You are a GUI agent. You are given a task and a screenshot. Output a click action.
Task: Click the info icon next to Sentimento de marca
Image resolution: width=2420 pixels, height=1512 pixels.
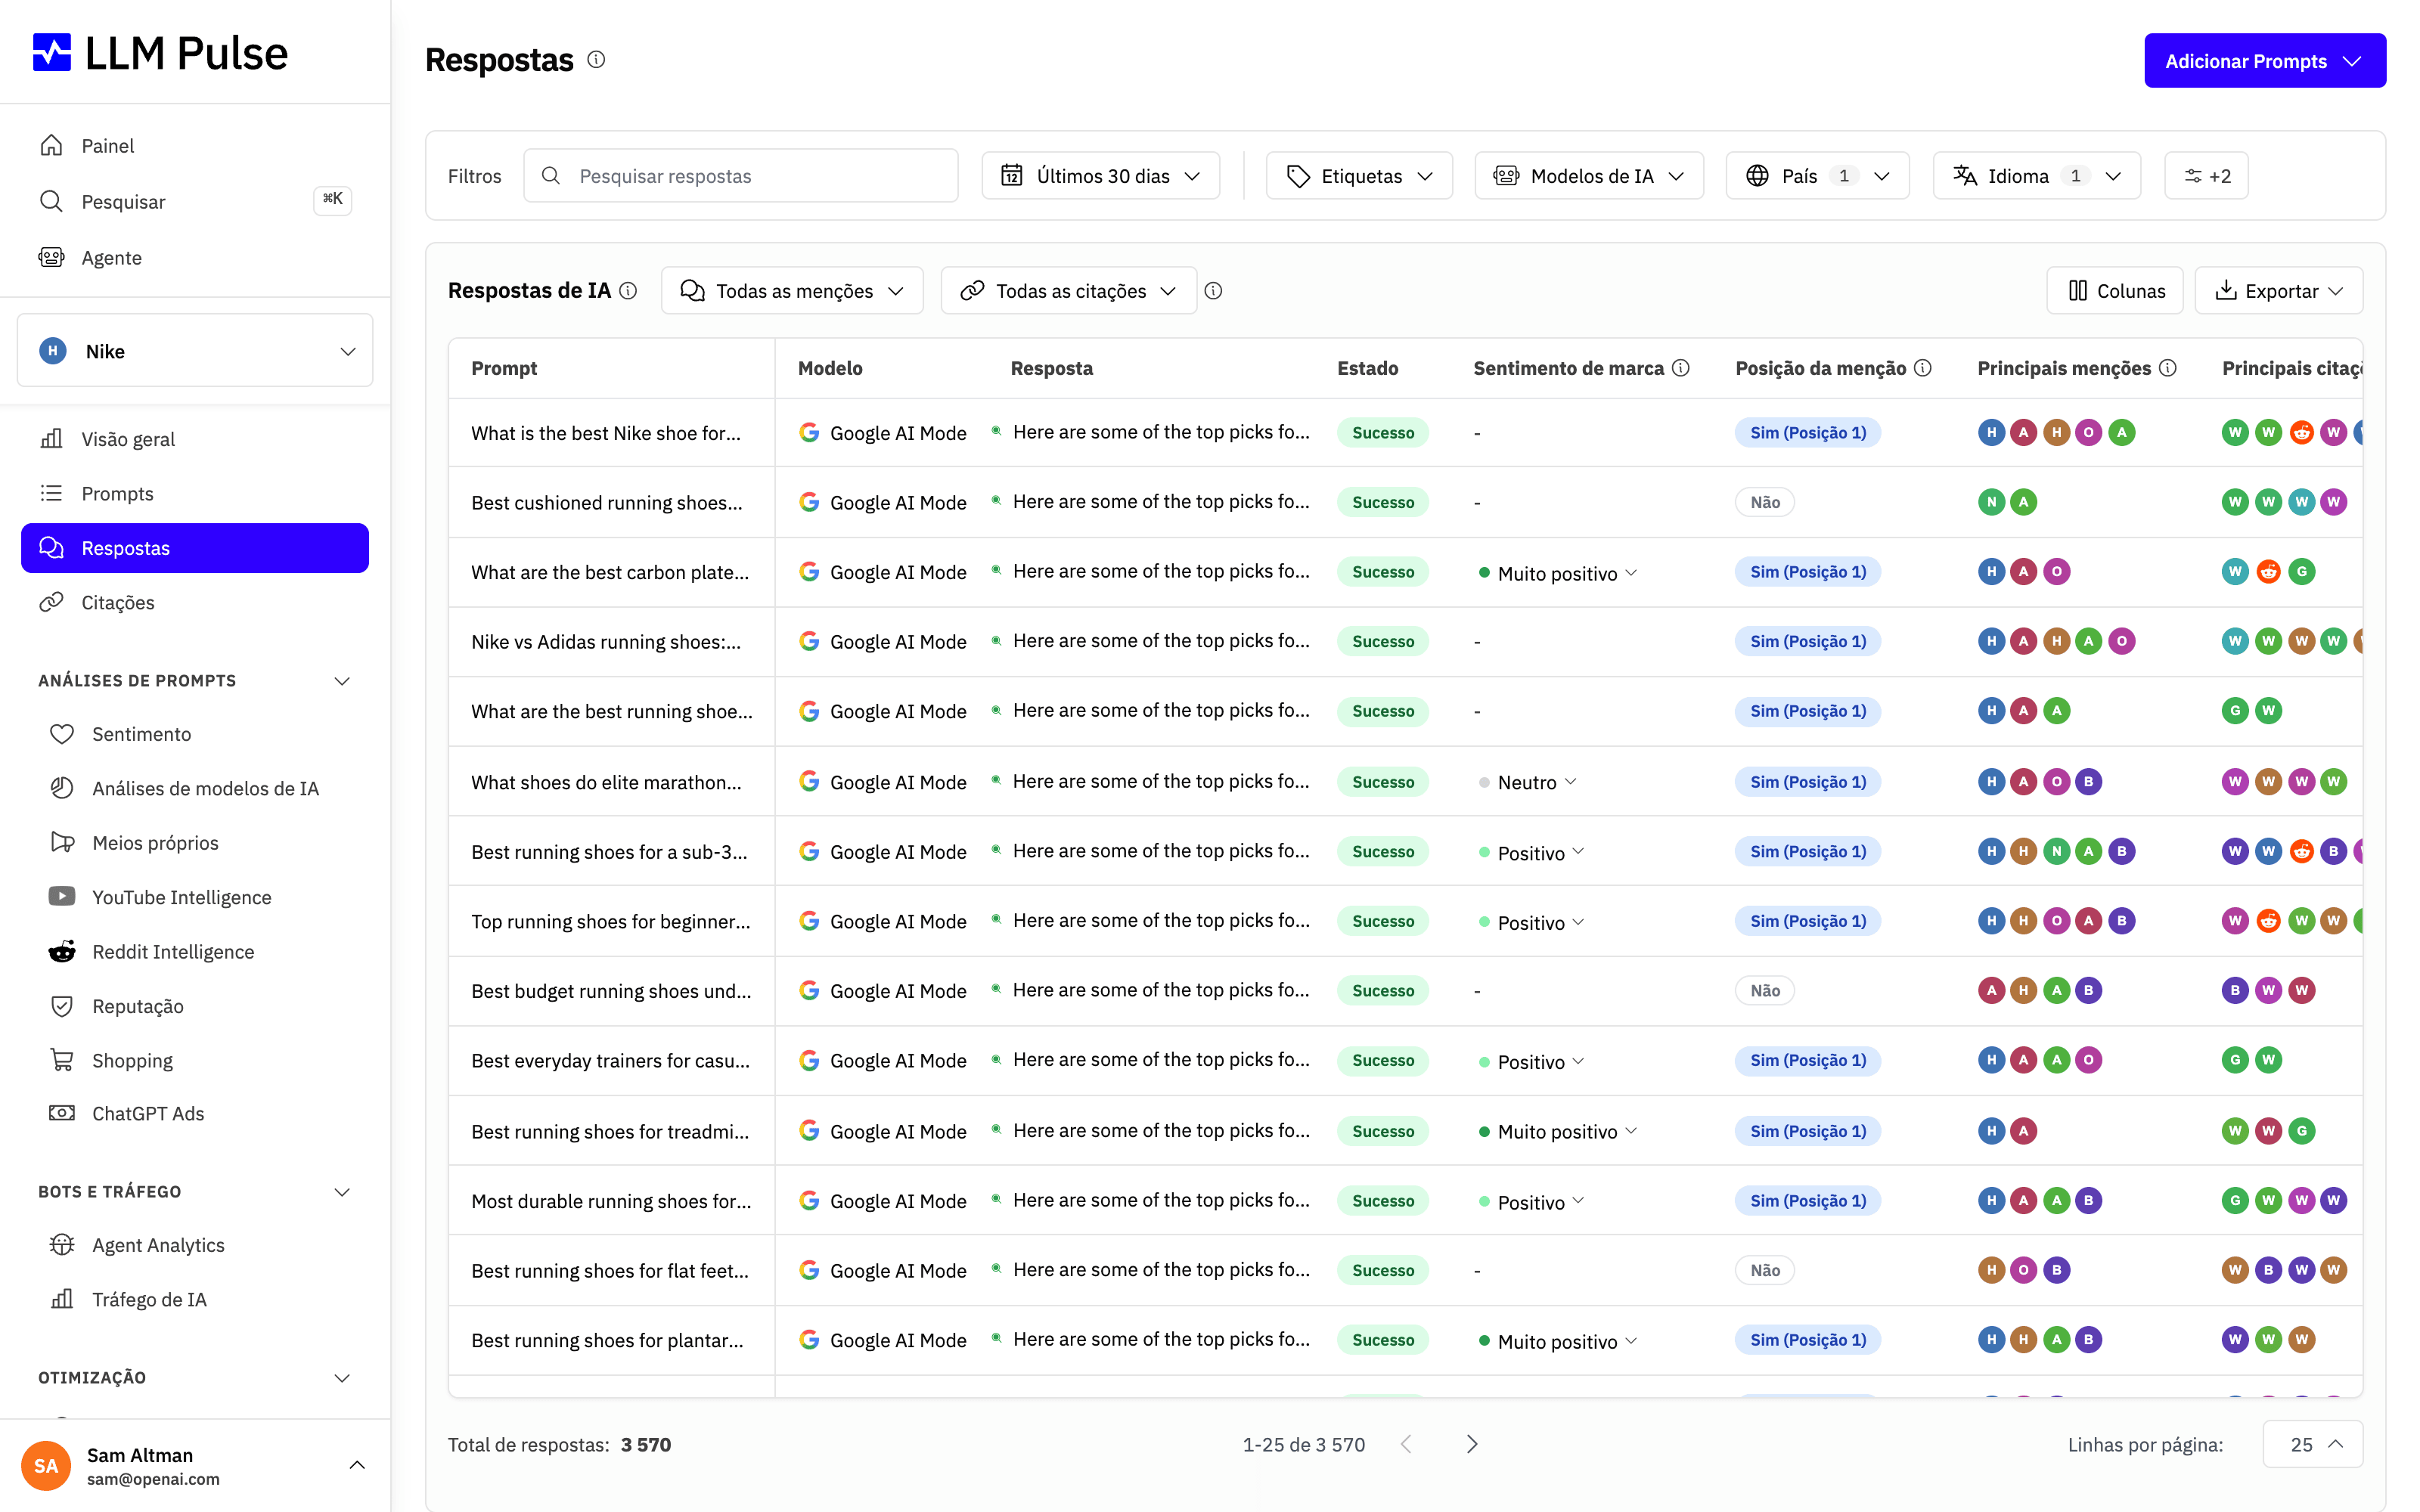1681,368
